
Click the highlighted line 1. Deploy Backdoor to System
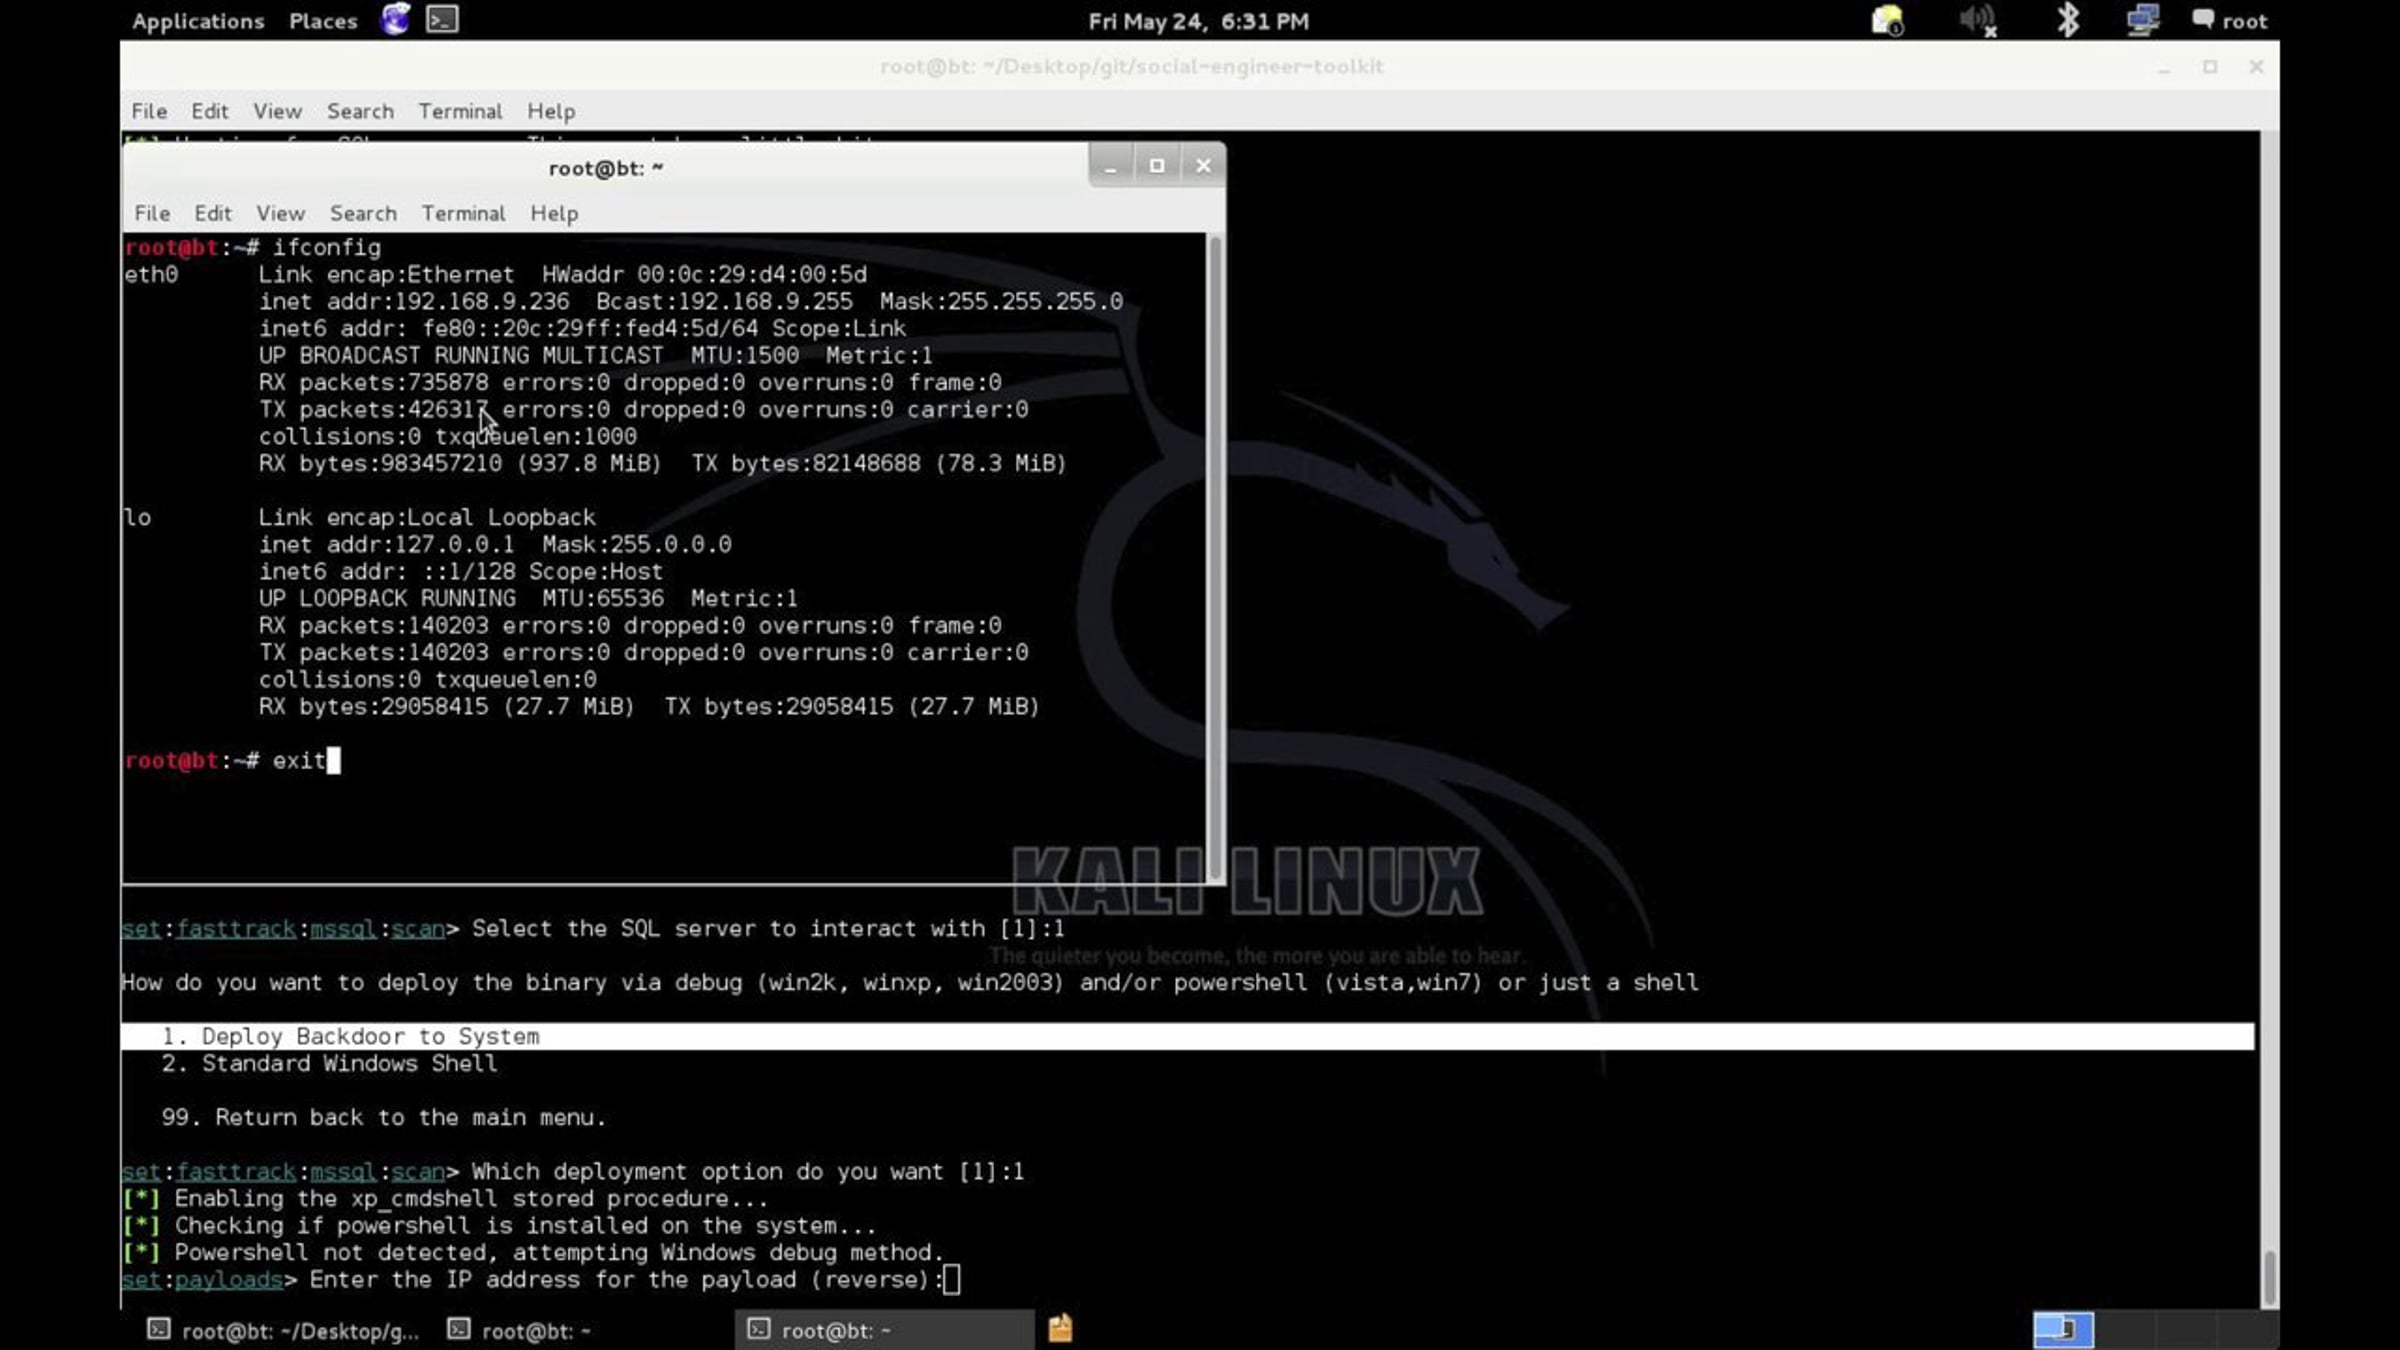pyautogui.click(x=1188, y=1036)
